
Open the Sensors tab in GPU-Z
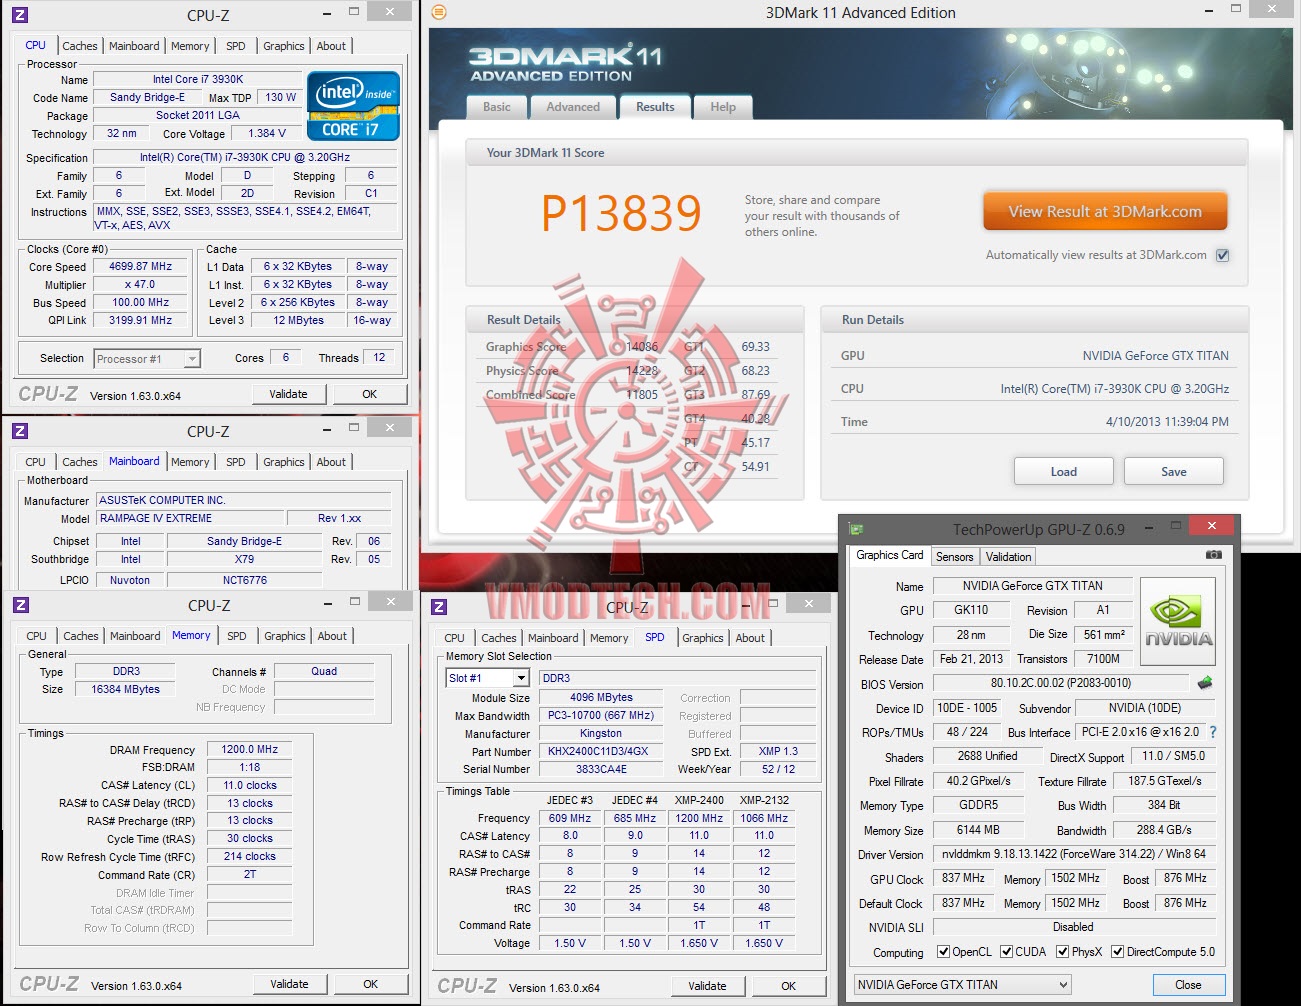[x=954, y=557]
